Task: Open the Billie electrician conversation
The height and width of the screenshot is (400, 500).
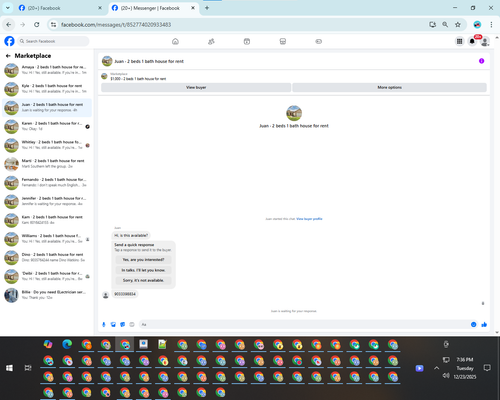Action: 47,295
